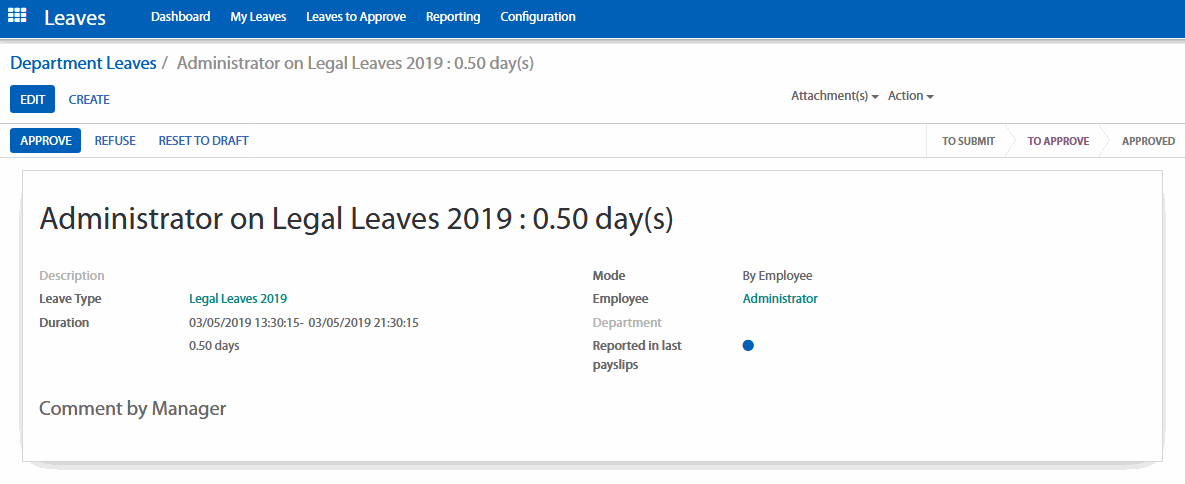Select the Approved status stage
Image resolution: width=1185 pixels, height=484 pixels.
click(1148, 141)
